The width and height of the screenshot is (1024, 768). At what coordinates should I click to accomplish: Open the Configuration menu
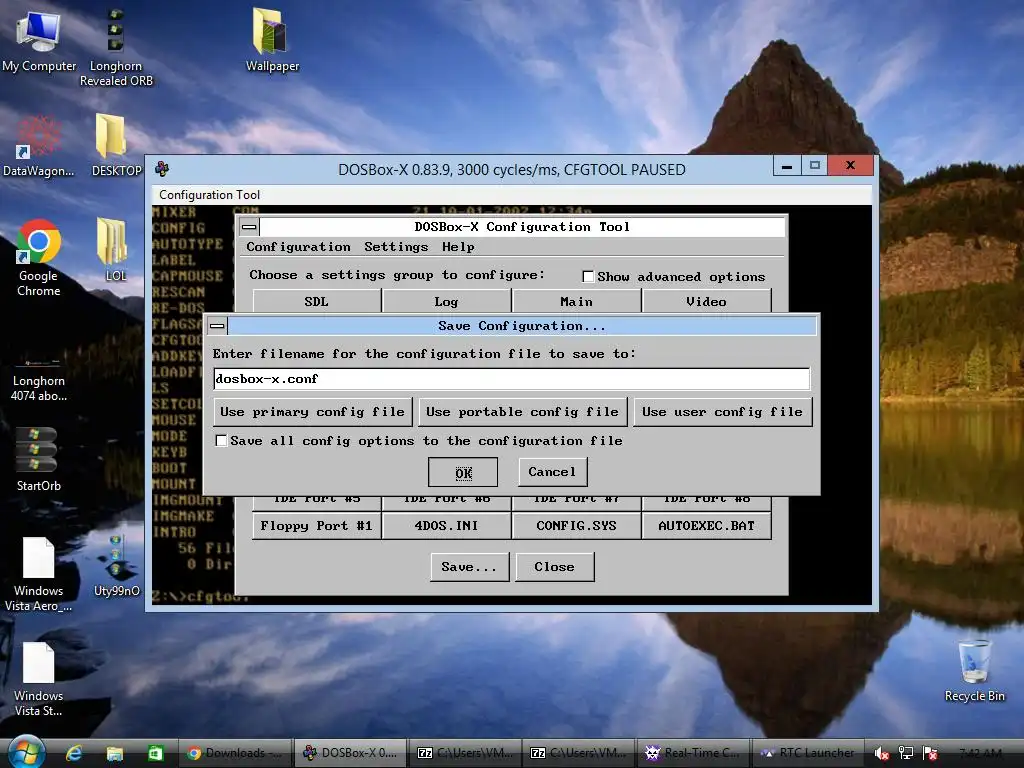coord(298,247)
